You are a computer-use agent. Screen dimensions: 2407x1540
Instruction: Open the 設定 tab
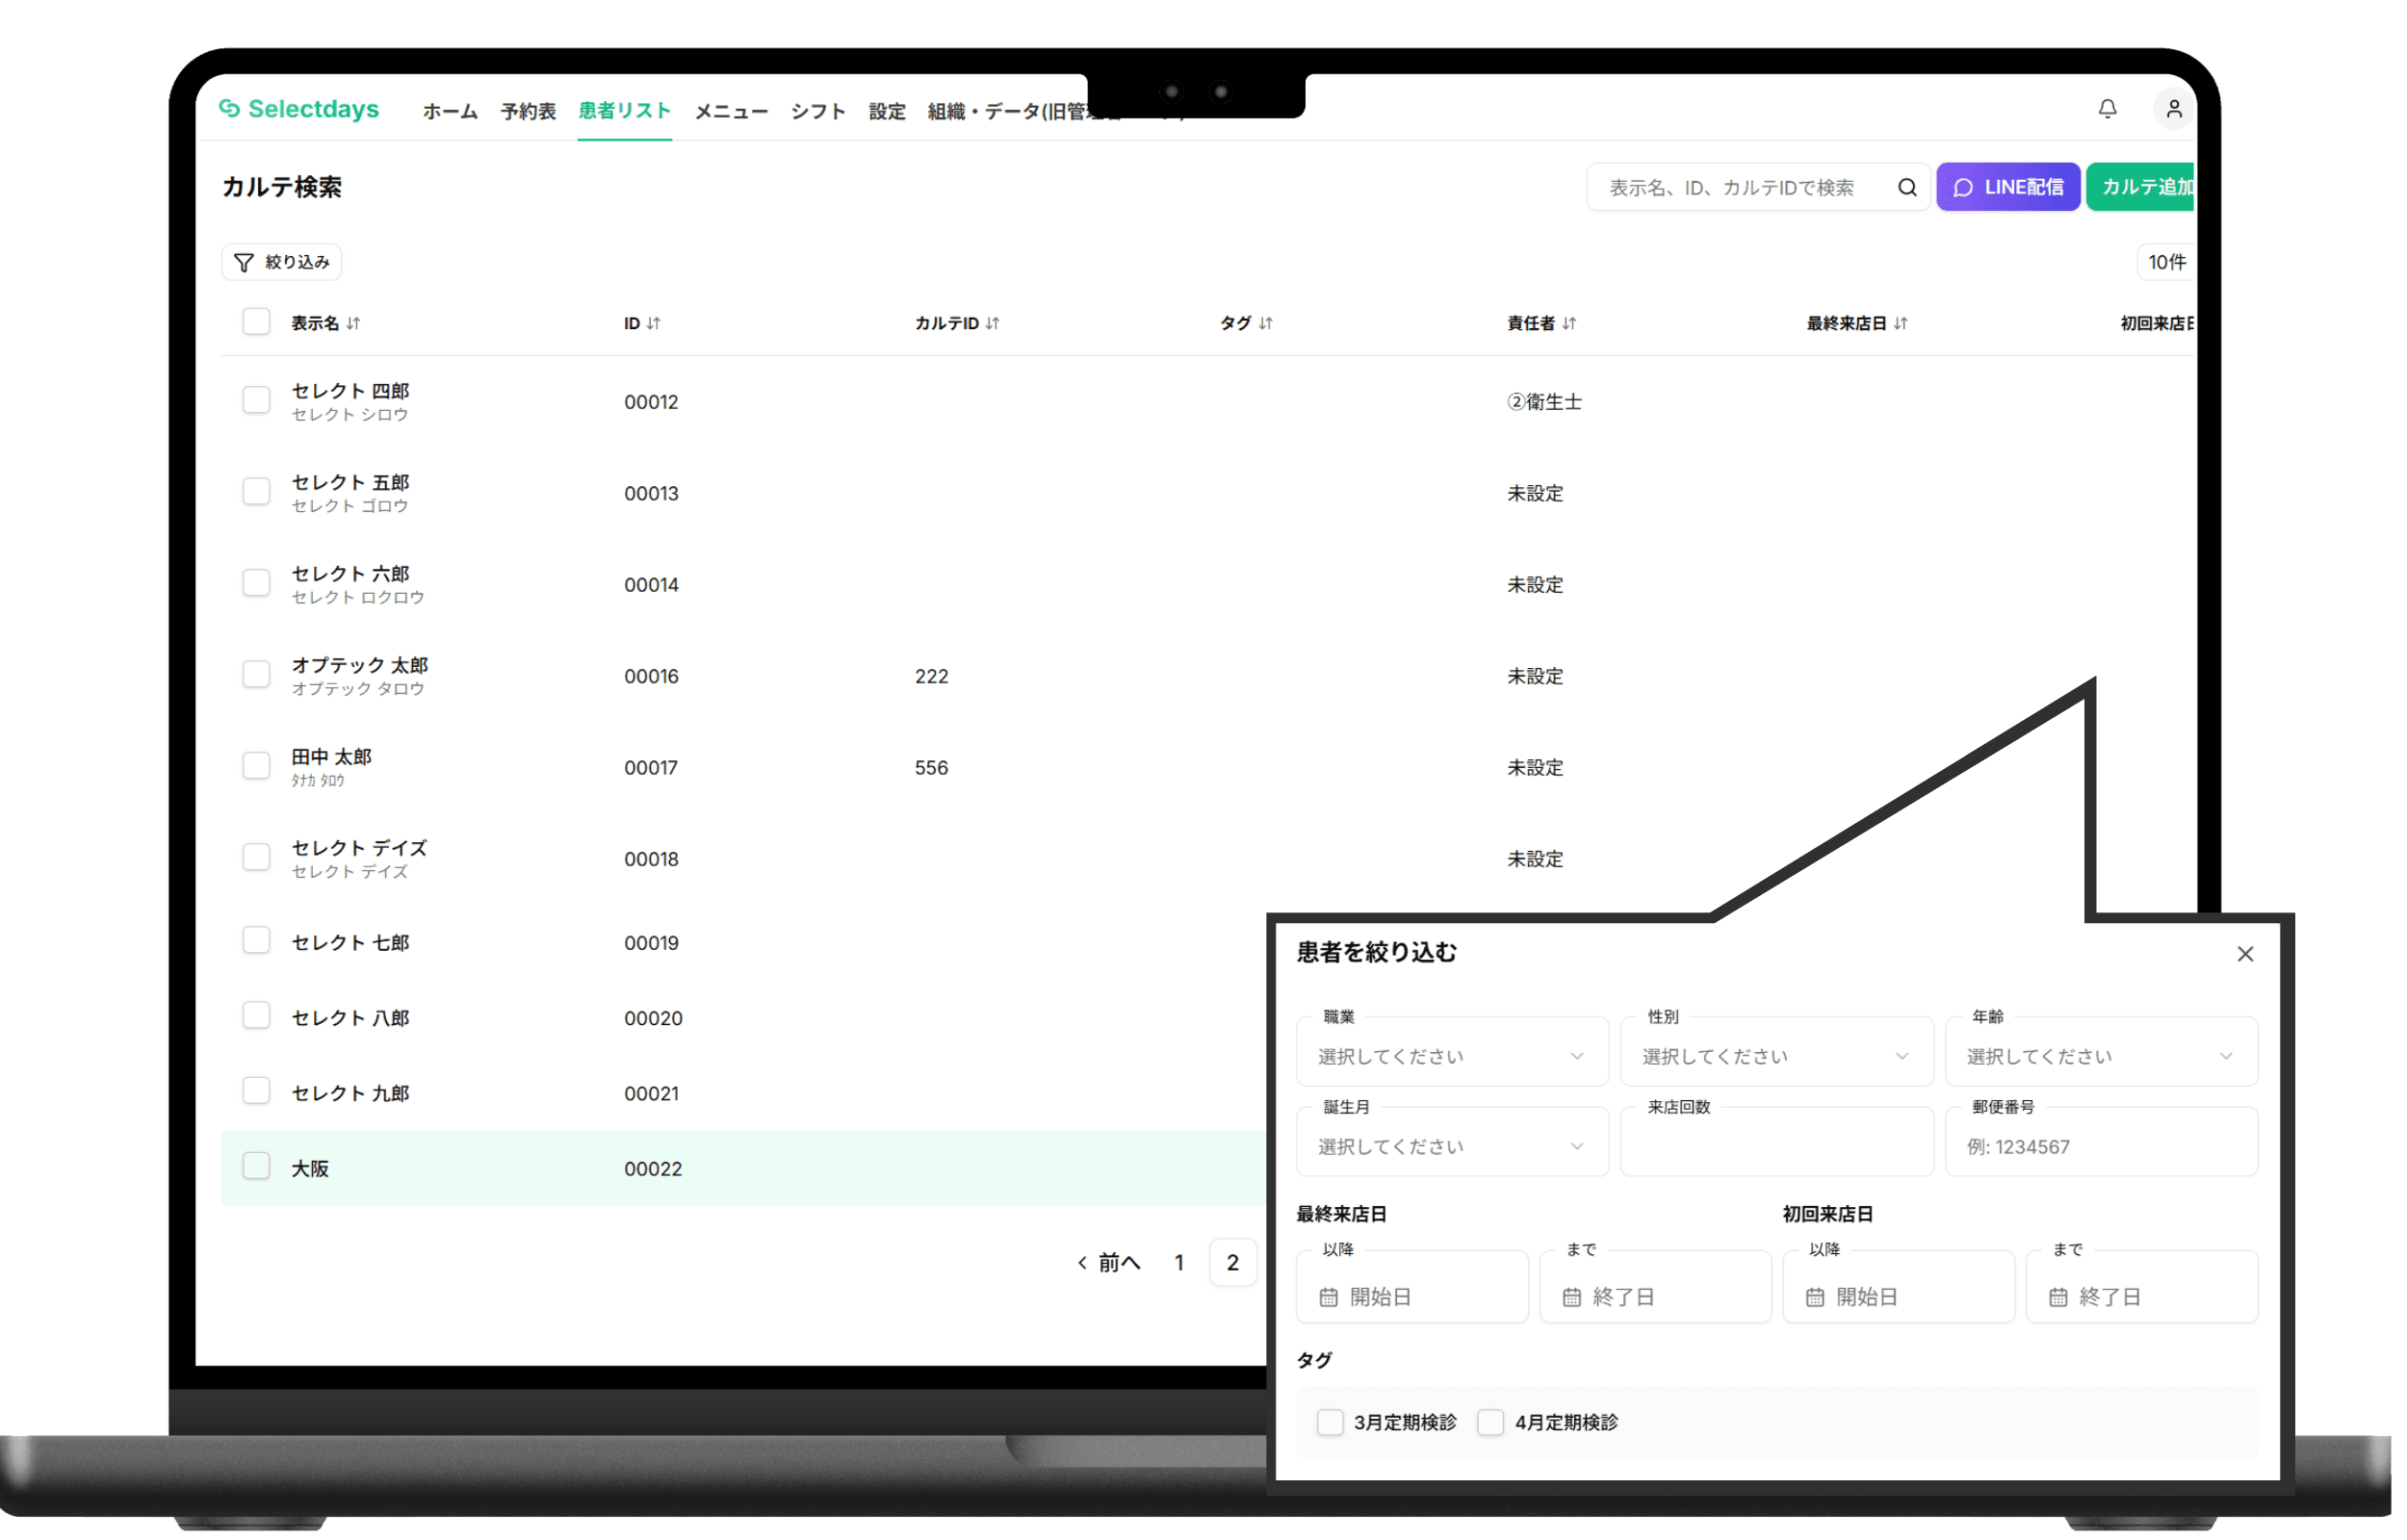pos(886,111)
